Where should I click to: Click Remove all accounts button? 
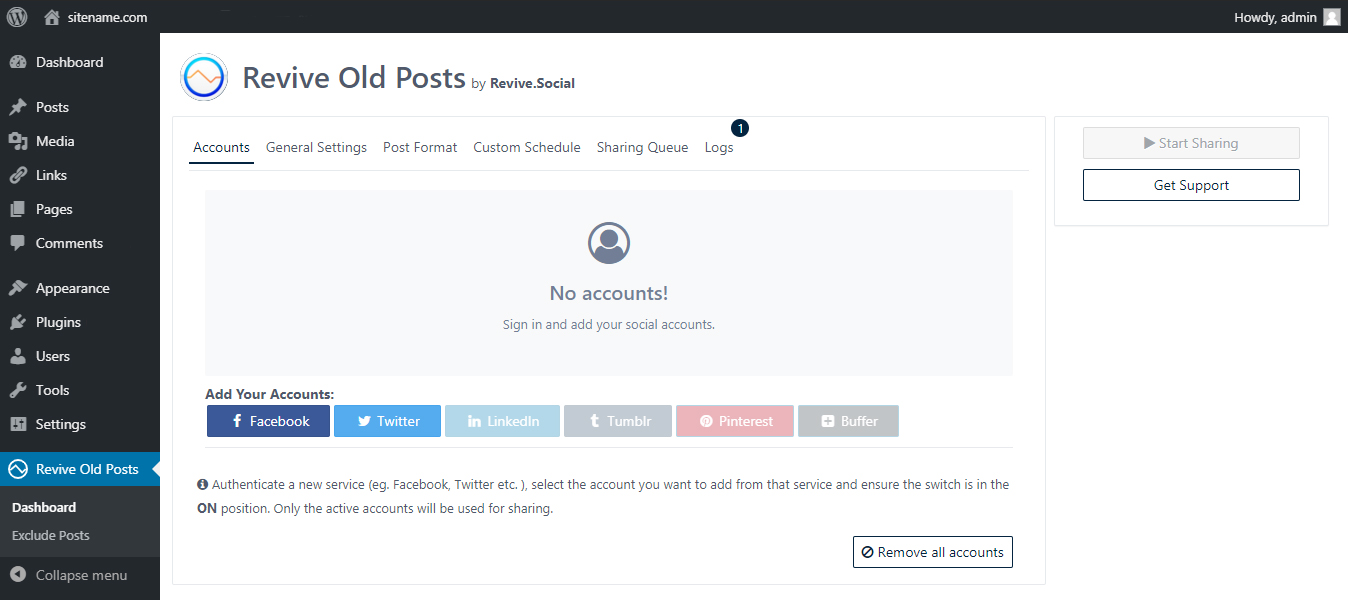tap(933, 552)
